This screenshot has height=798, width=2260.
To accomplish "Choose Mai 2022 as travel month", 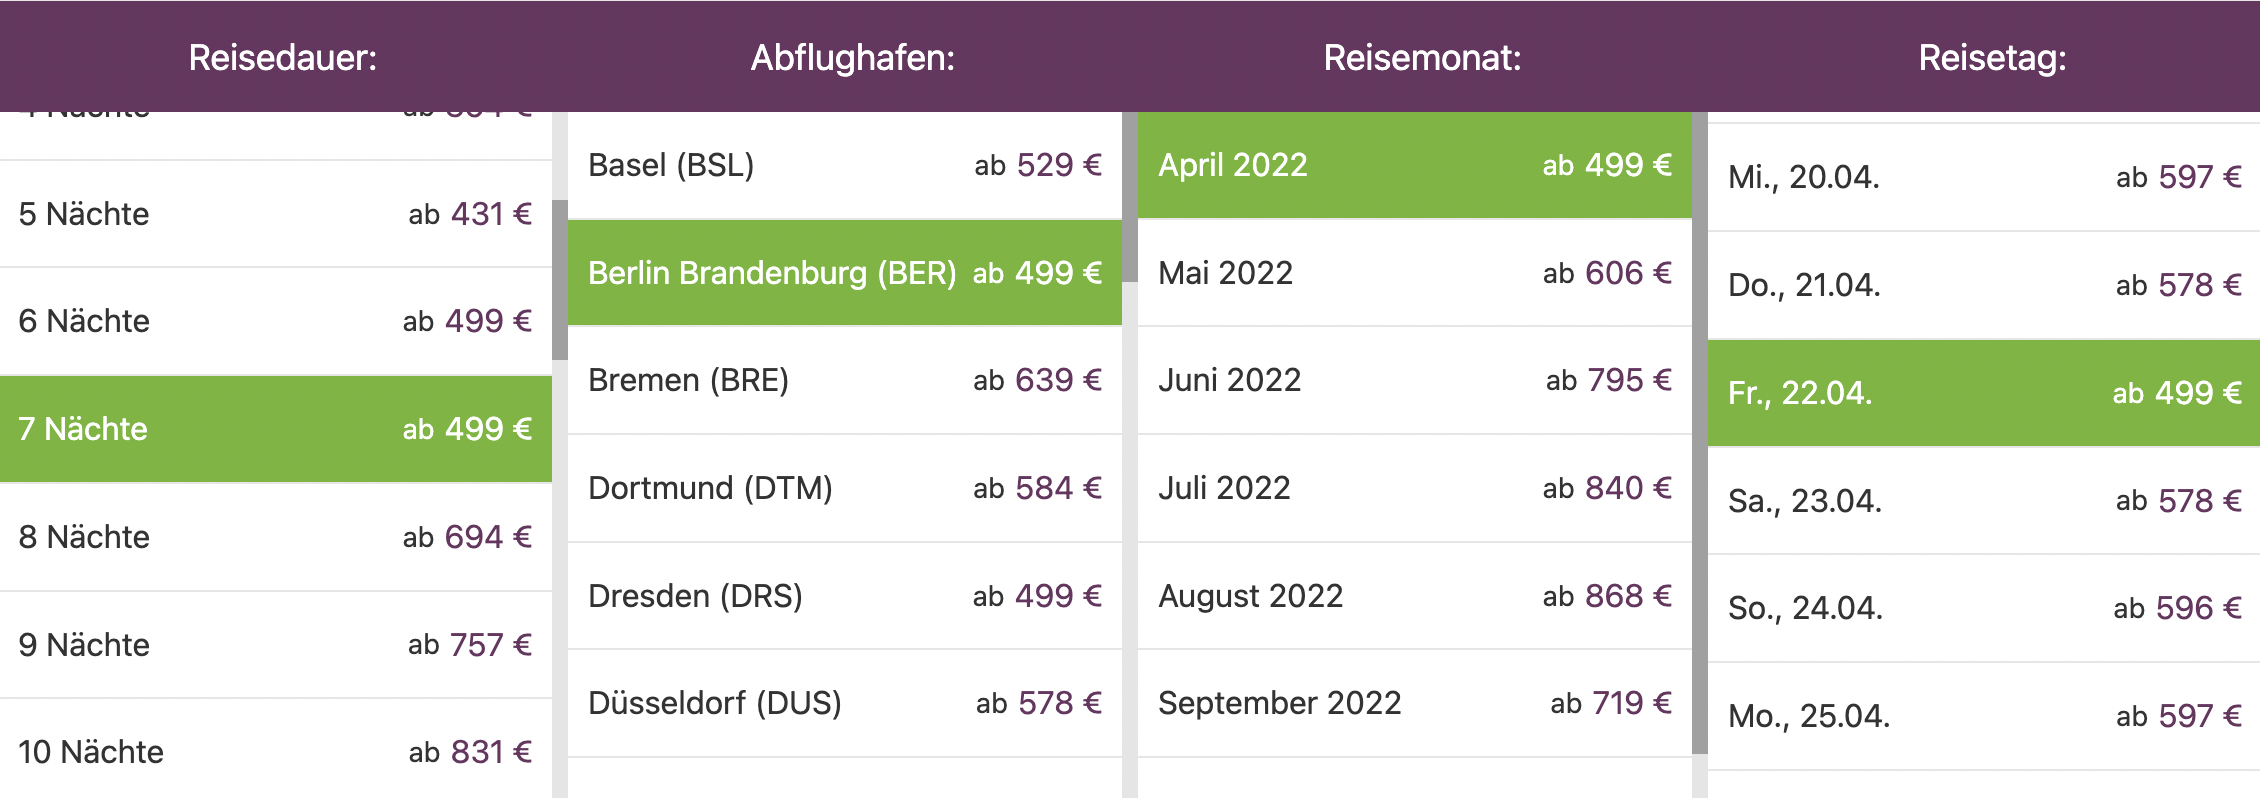I will [x=1415, y=273].
